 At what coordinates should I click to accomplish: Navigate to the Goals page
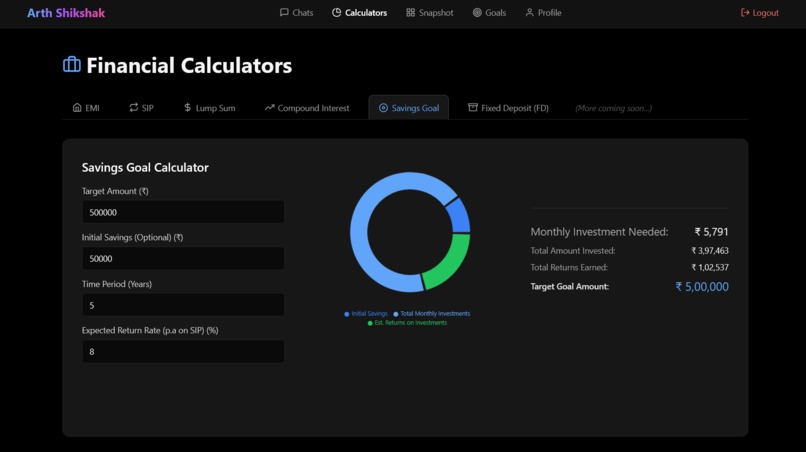point(489,12)
